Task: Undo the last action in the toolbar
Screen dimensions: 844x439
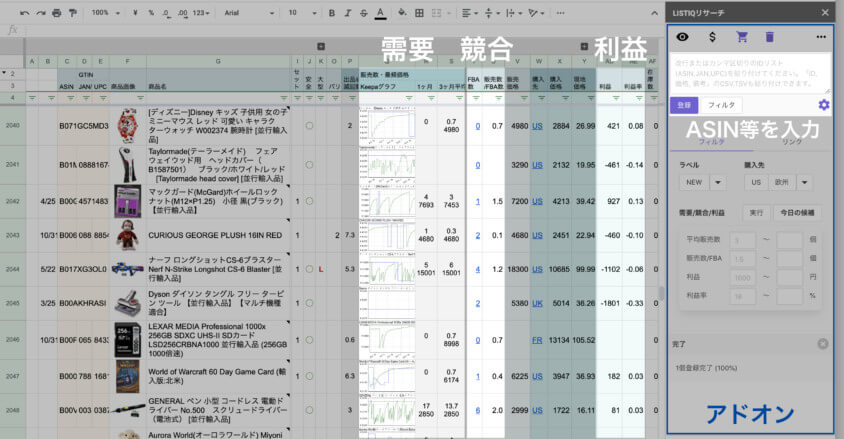Action: coord(24,13)
